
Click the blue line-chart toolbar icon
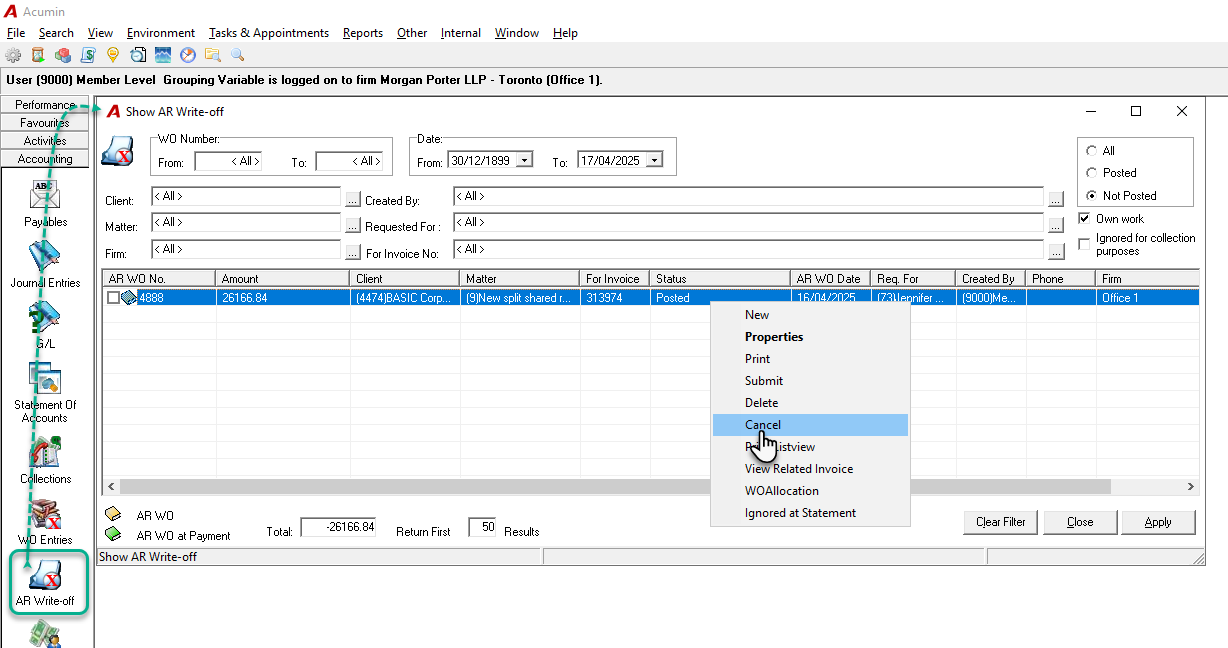pos(163,55)
